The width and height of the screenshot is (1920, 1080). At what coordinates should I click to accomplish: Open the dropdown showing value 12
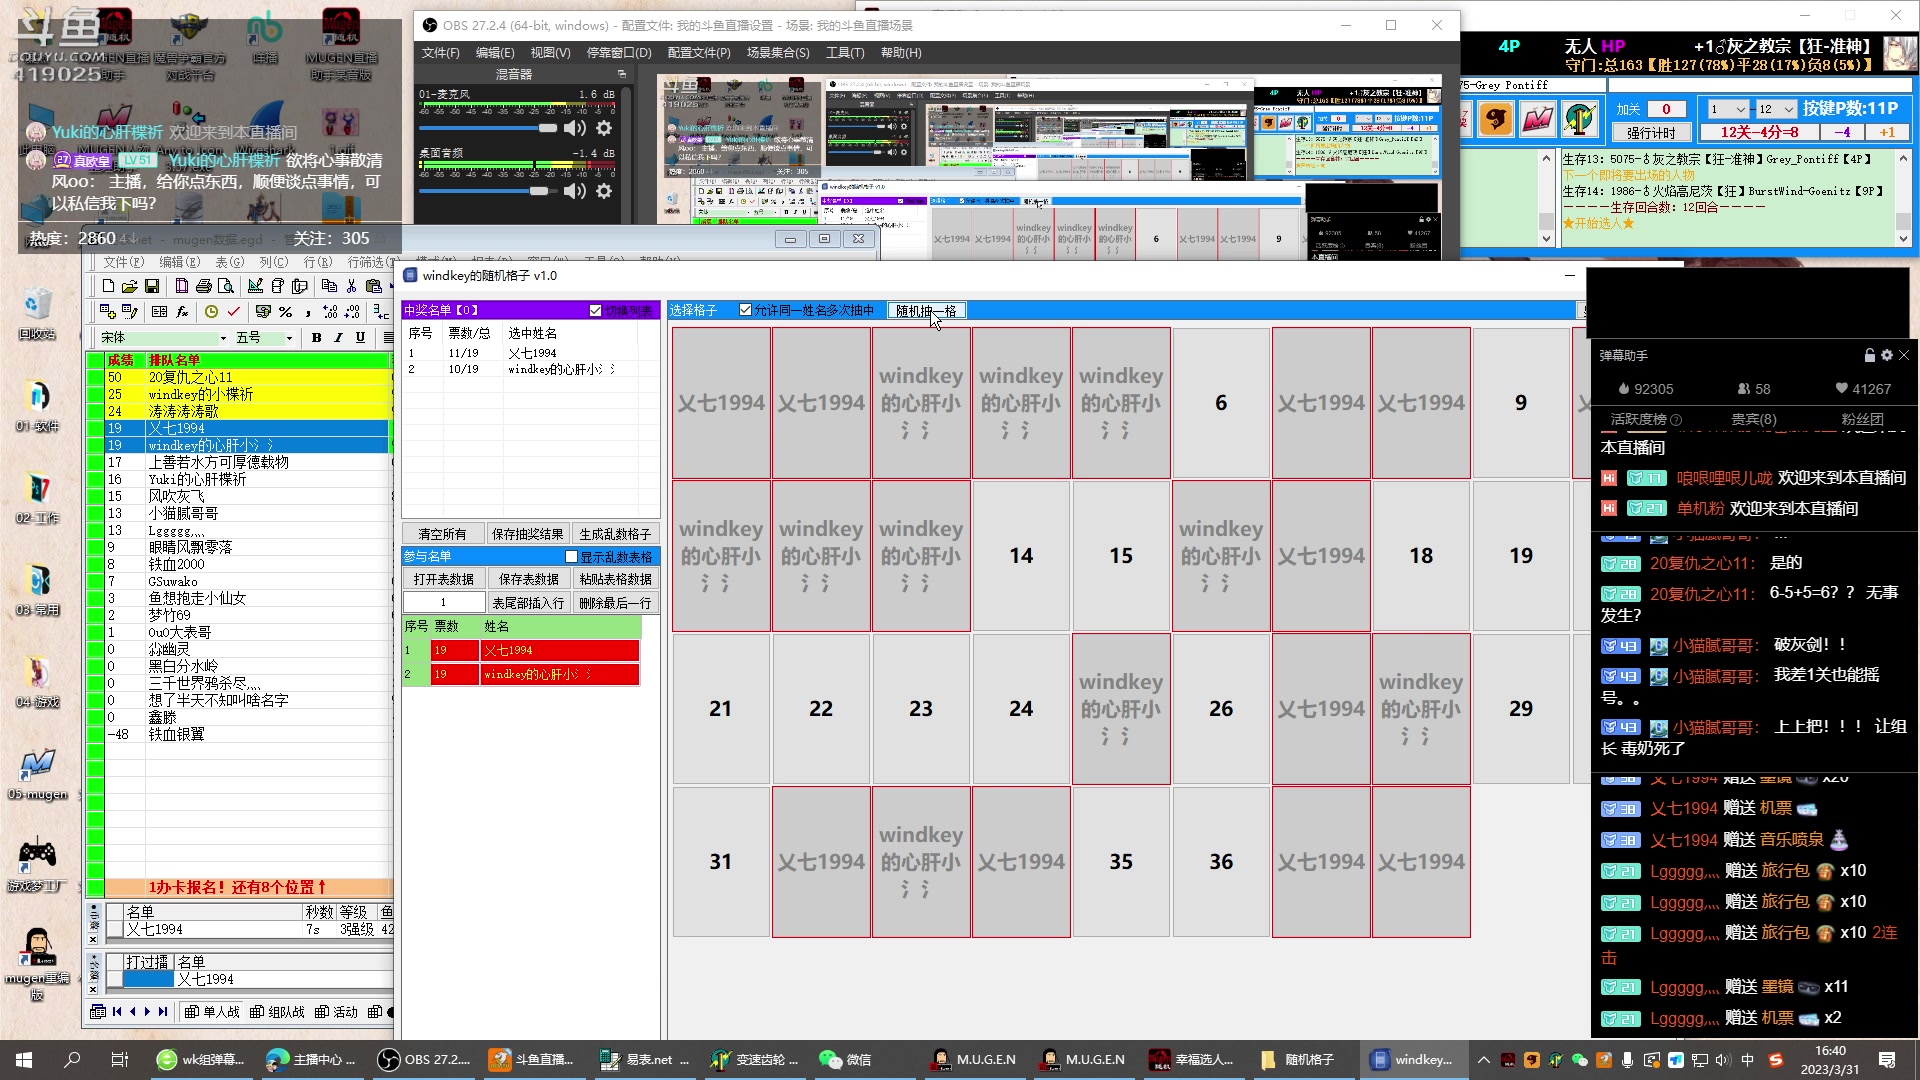pyautogui.click(x=1789, y=109)
